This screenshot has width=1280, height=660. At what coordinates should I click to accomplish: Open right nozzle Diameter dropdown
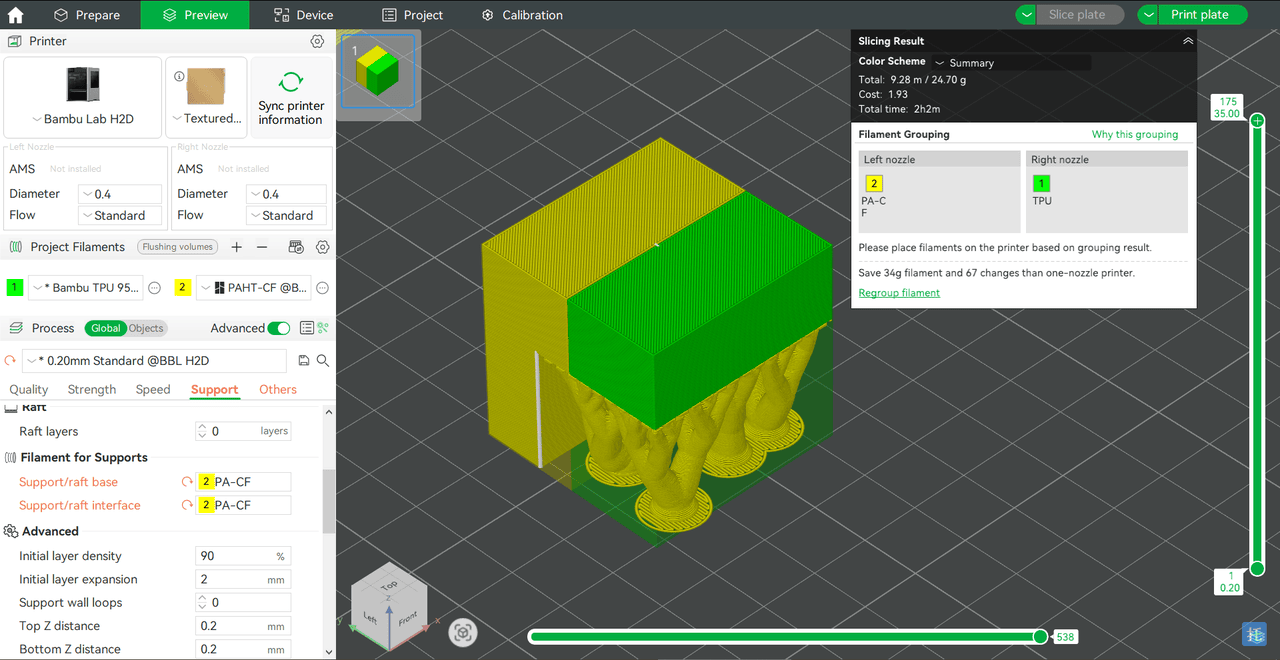287,194
